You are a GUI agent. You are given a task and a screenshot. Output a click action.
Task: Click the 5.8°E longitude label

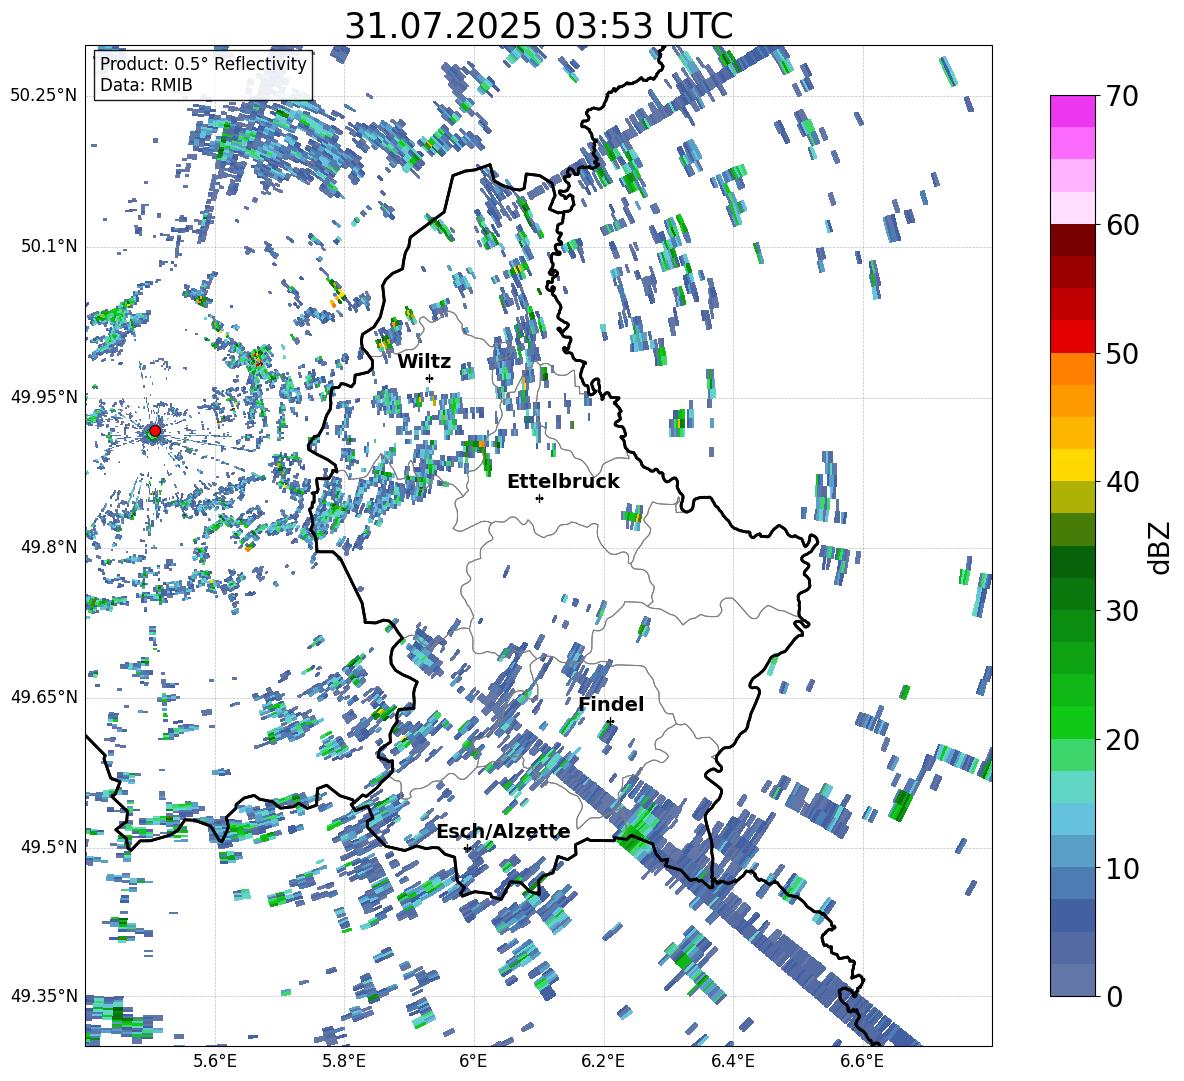point(344,1061)
